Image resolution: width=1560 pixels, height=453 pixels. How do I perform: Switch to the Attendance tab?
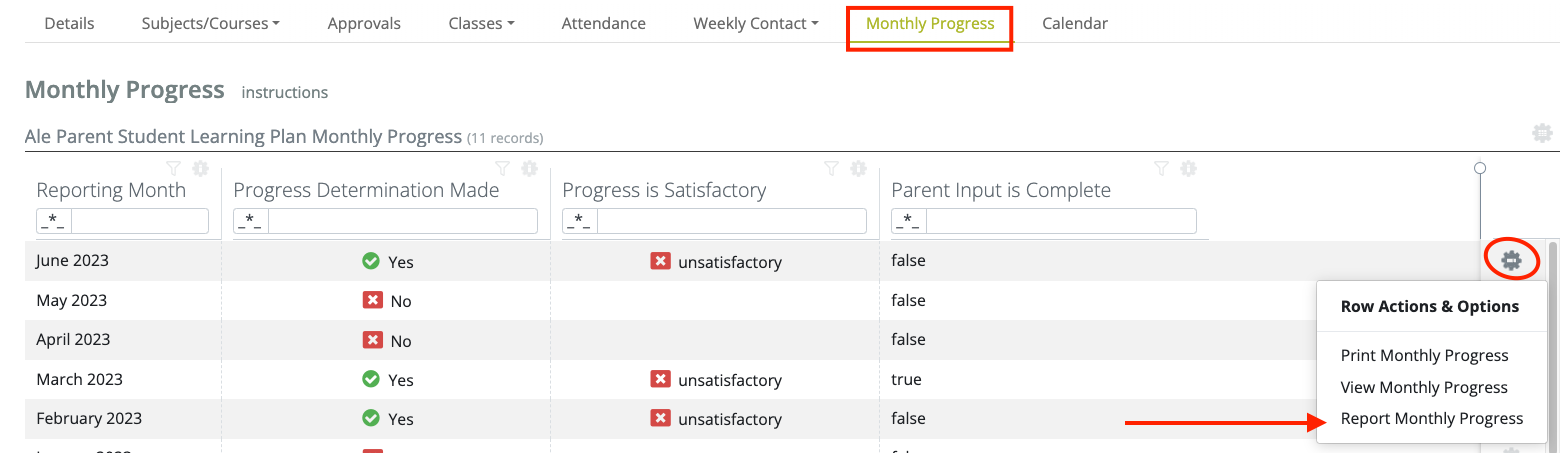603,23
